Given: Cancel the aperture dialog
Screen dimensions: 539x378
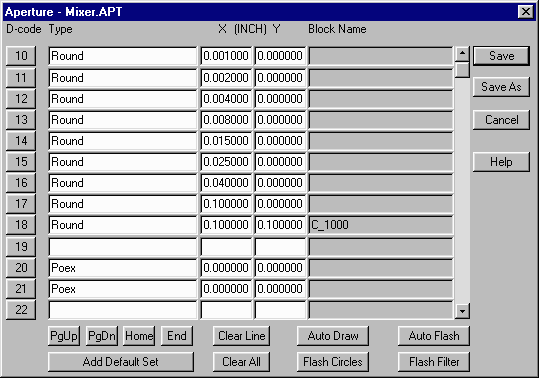Looking at the screenshot, I should pyautogui.click(x=501, y=120).
